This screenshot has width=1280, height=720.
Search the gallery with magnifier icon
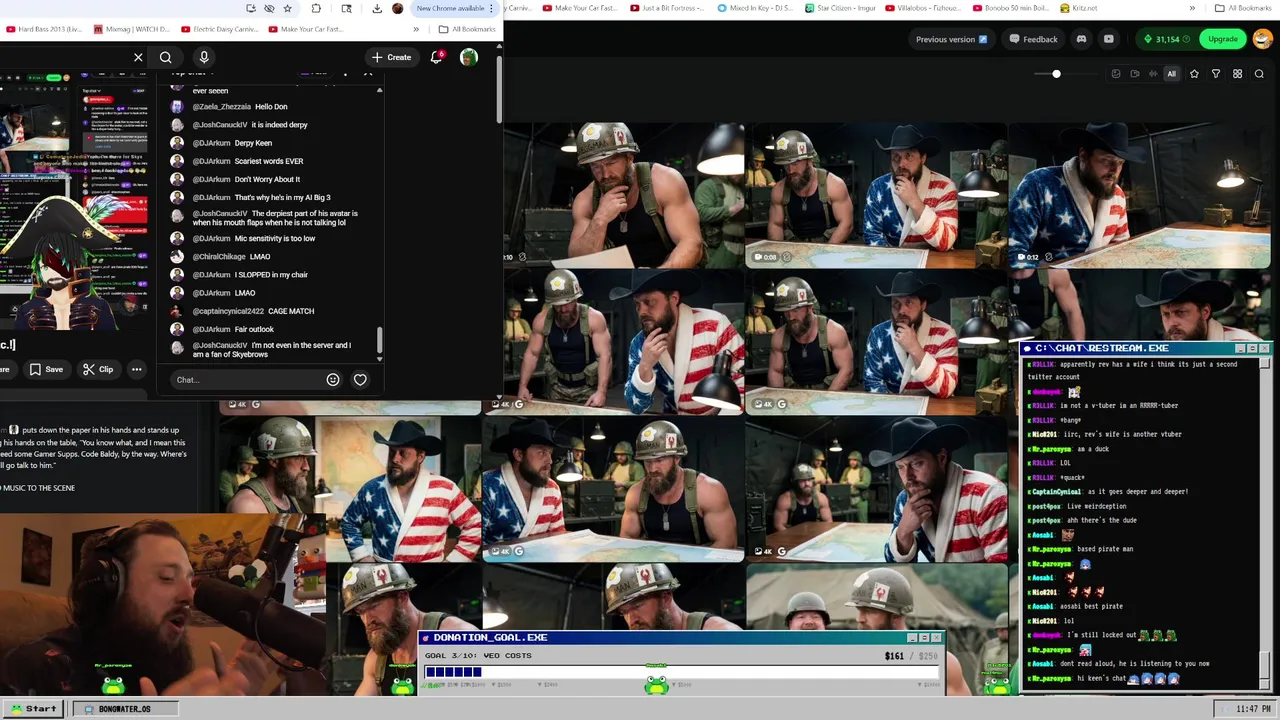pos(1259,74)
